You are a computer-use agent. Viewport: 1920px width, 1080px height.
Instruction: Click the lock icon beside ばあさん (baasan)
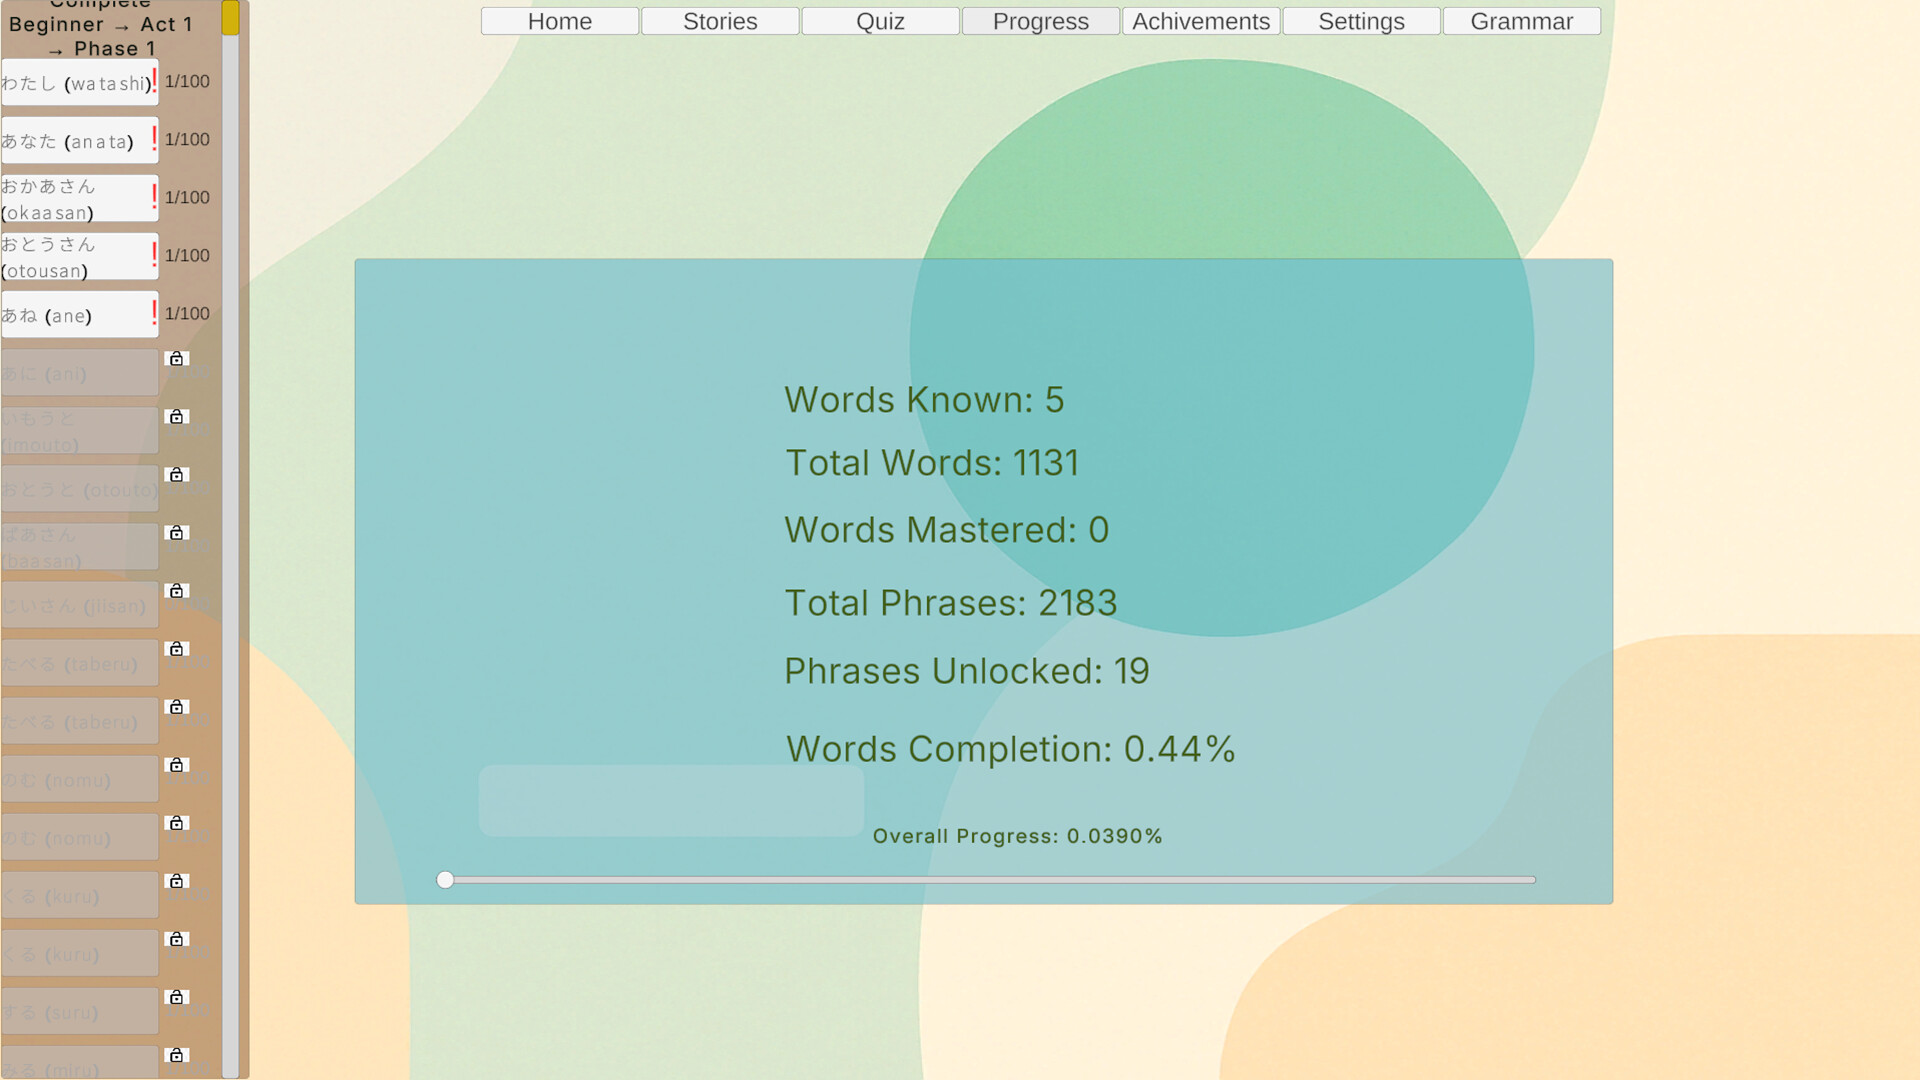click(175, 533)
